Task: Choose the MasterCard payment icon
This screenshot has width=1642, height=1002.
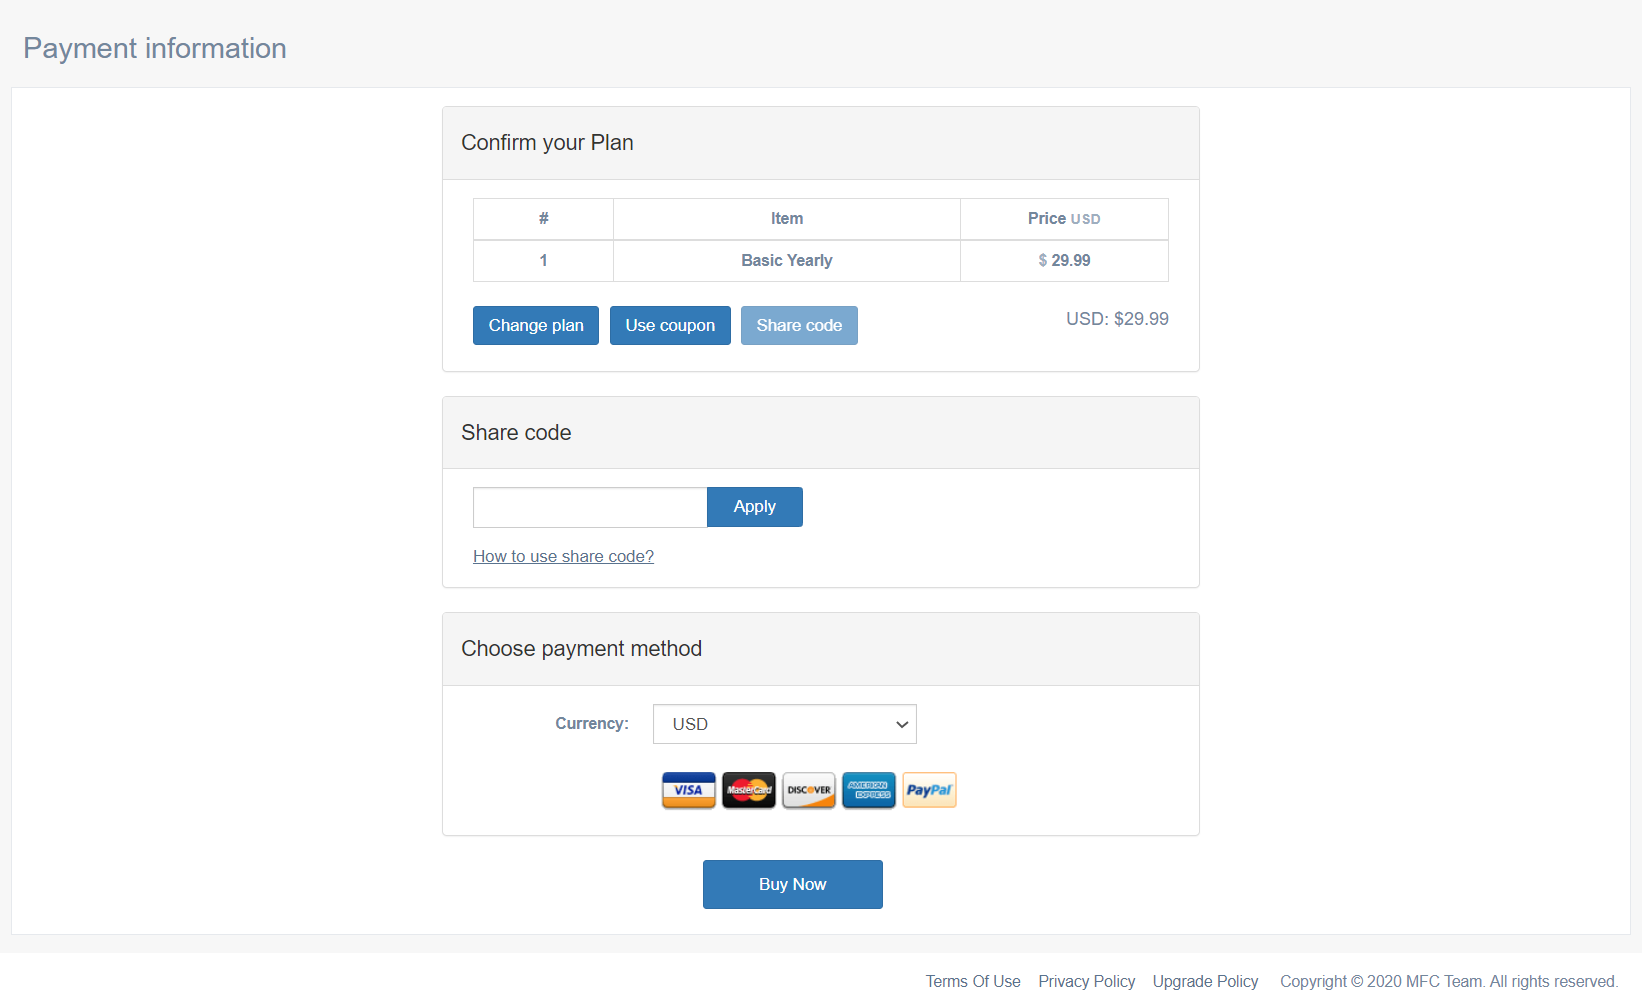Action: pyautogui.click(x=748, y=790)
